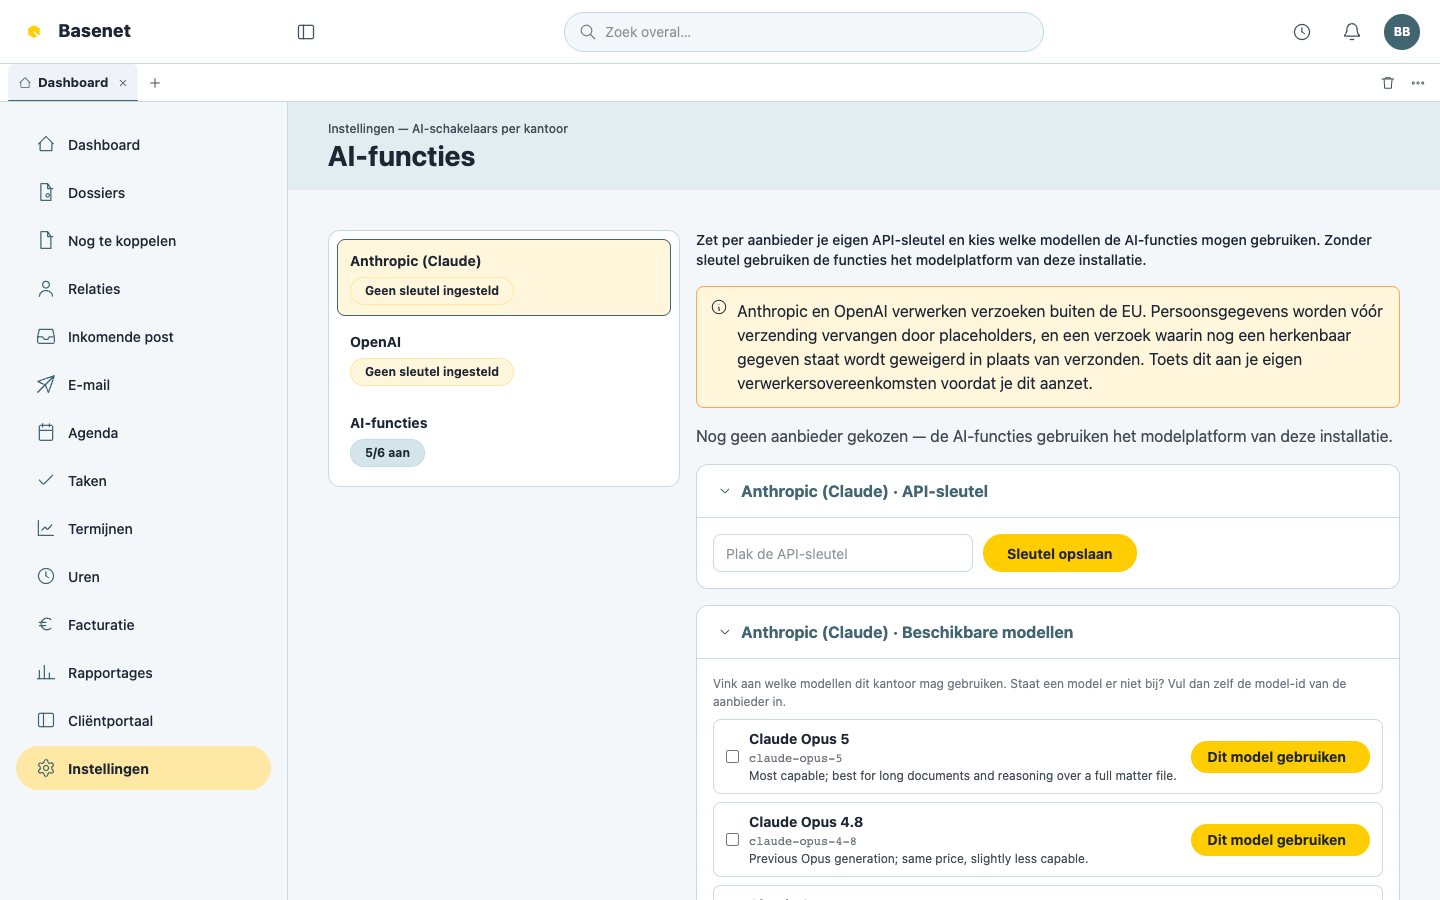Close the Dashboard tab
Viewport: 1440px width, 900px height.
click(x=123, y=83)
